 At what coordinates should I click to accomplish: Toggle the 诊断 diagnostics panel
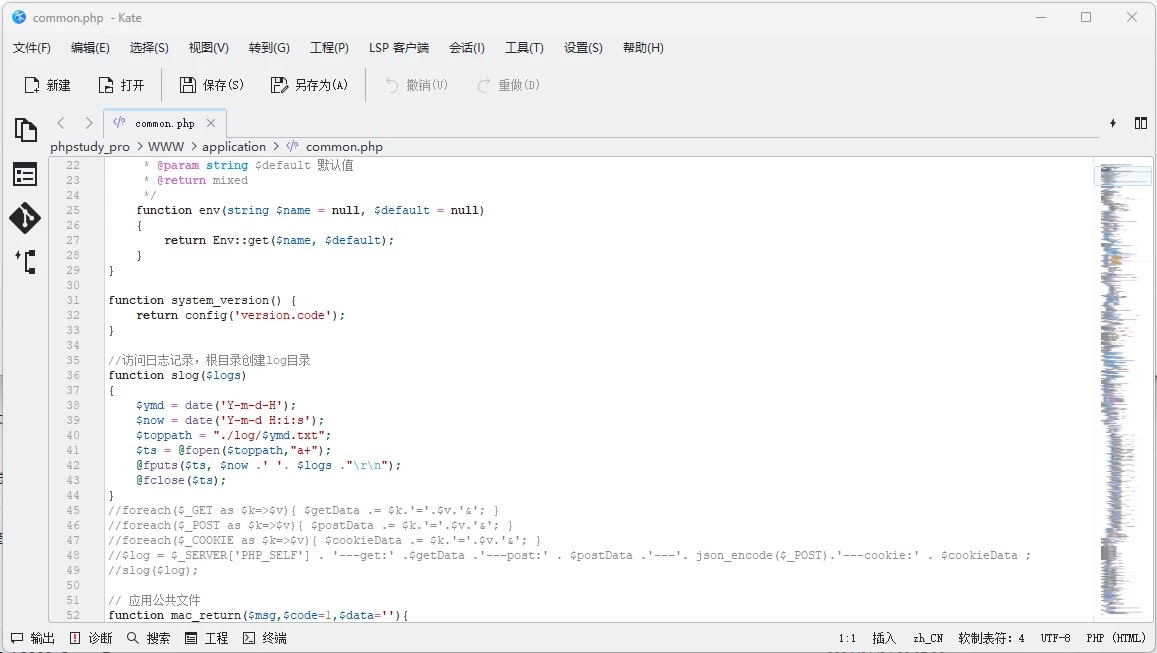tap(91, 638)
